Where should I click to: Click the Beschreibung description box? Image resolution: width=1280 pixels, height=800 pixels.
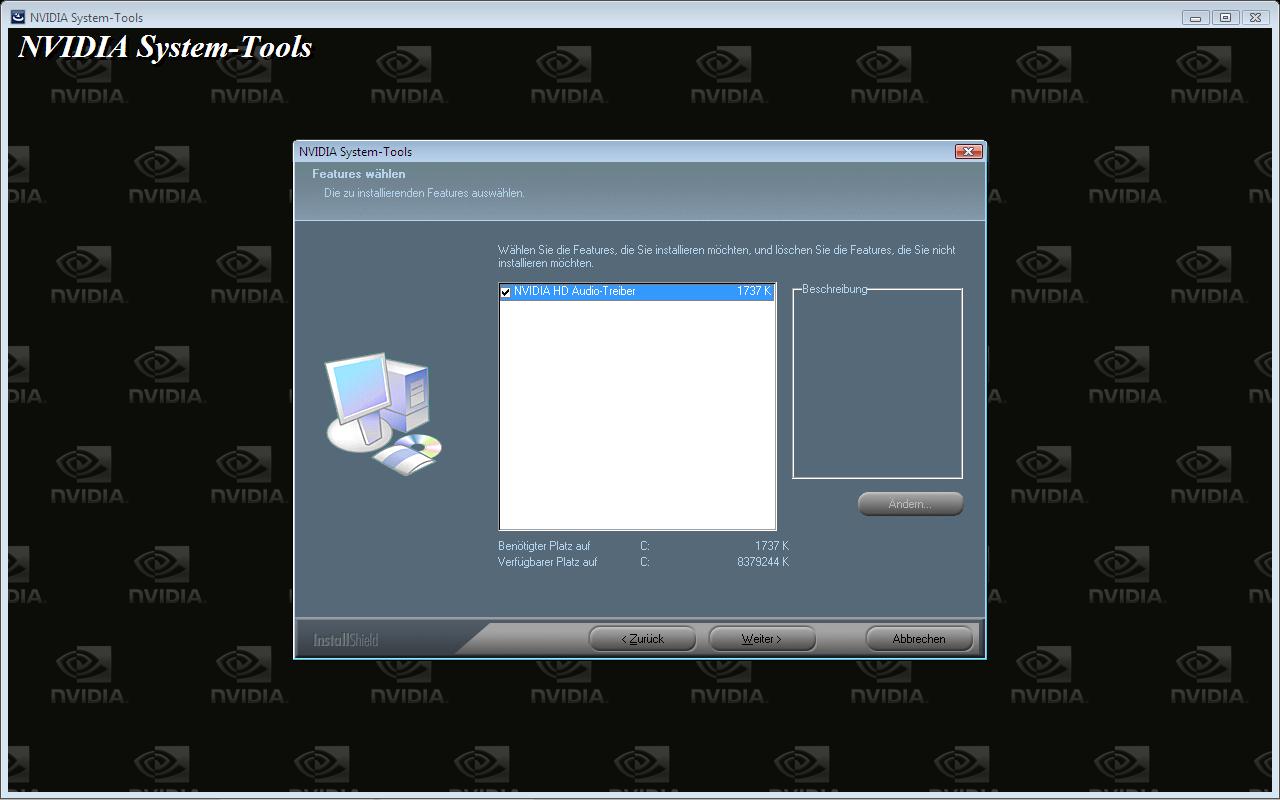877,384
